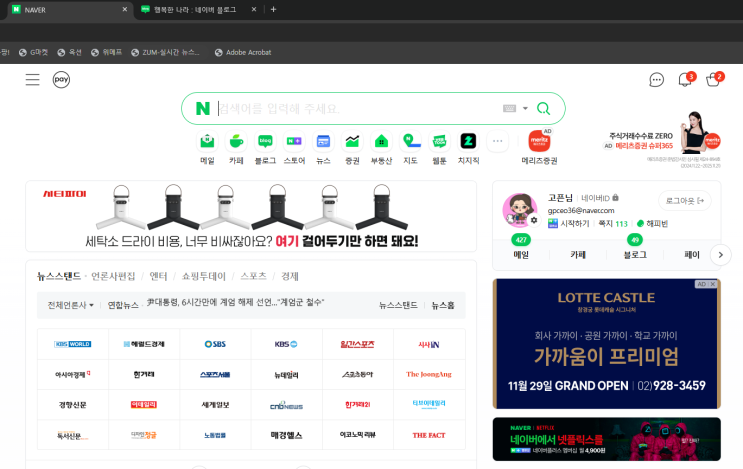Open the Naver Pay icon
The width and height of the screenshot is (743, 469).
click(61, 80)
